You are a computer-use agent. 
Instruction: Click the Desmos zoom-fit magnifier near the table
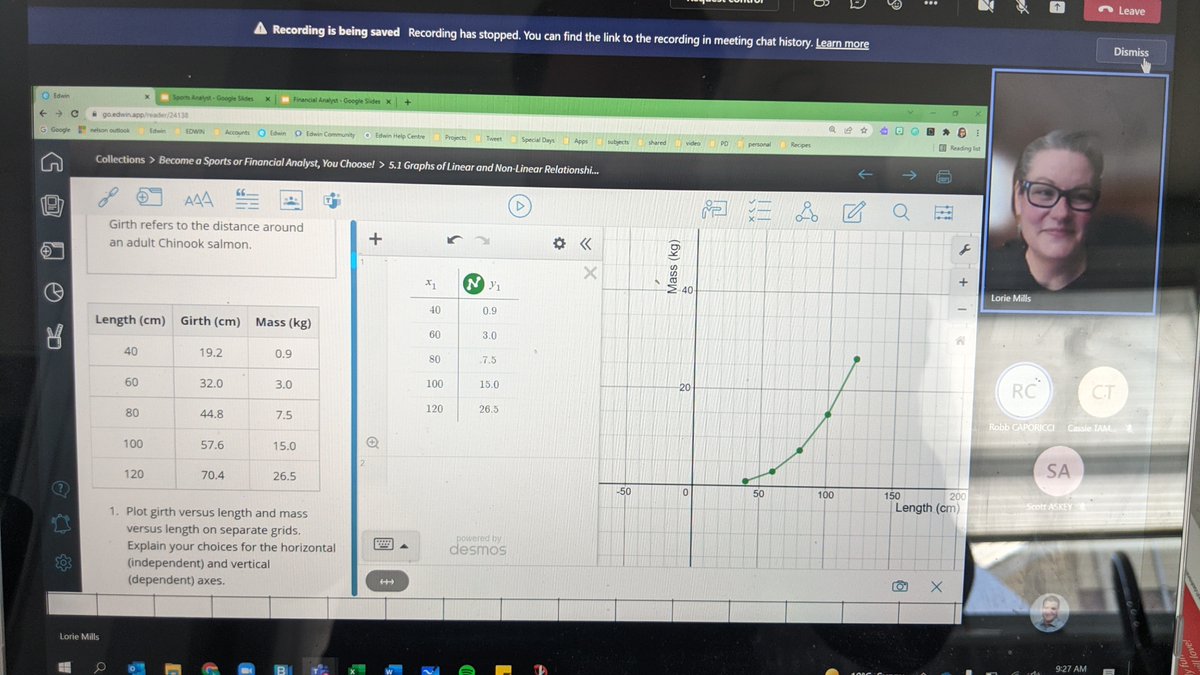click(373, 442)
